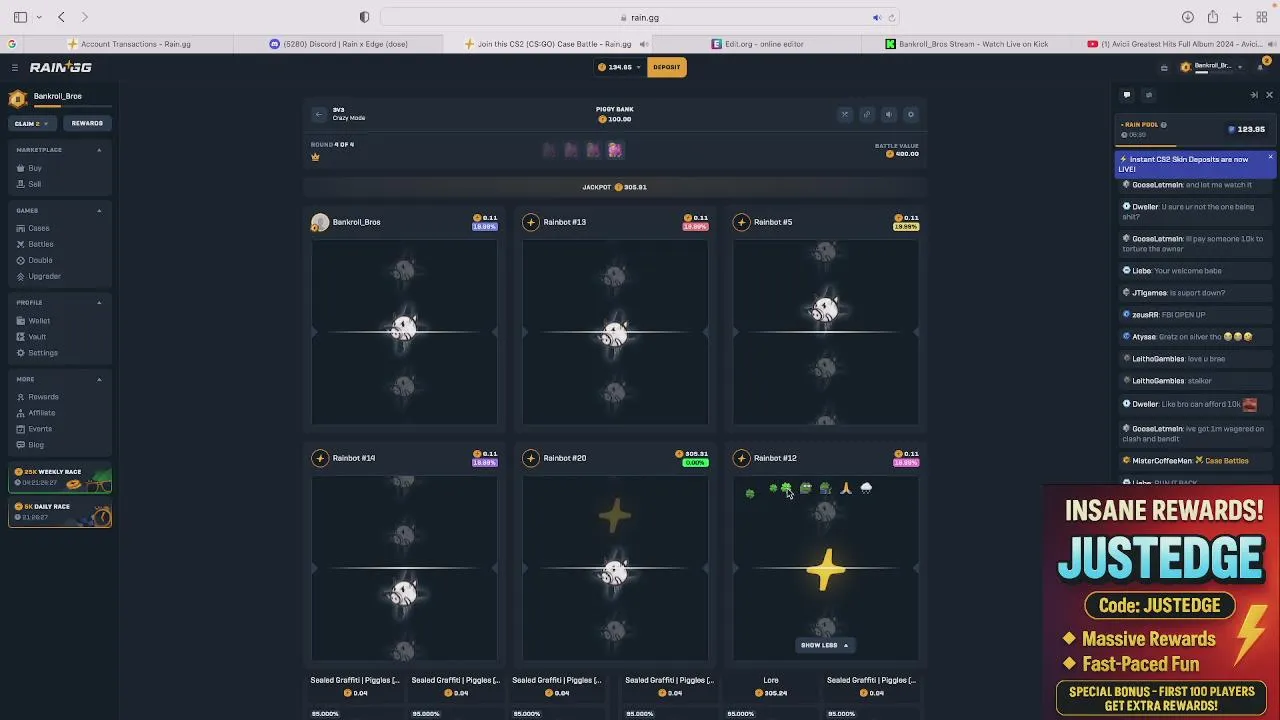
Task: Open the 5K Daily Race banner
Action: pyautogui.click(x=60, y=514)
